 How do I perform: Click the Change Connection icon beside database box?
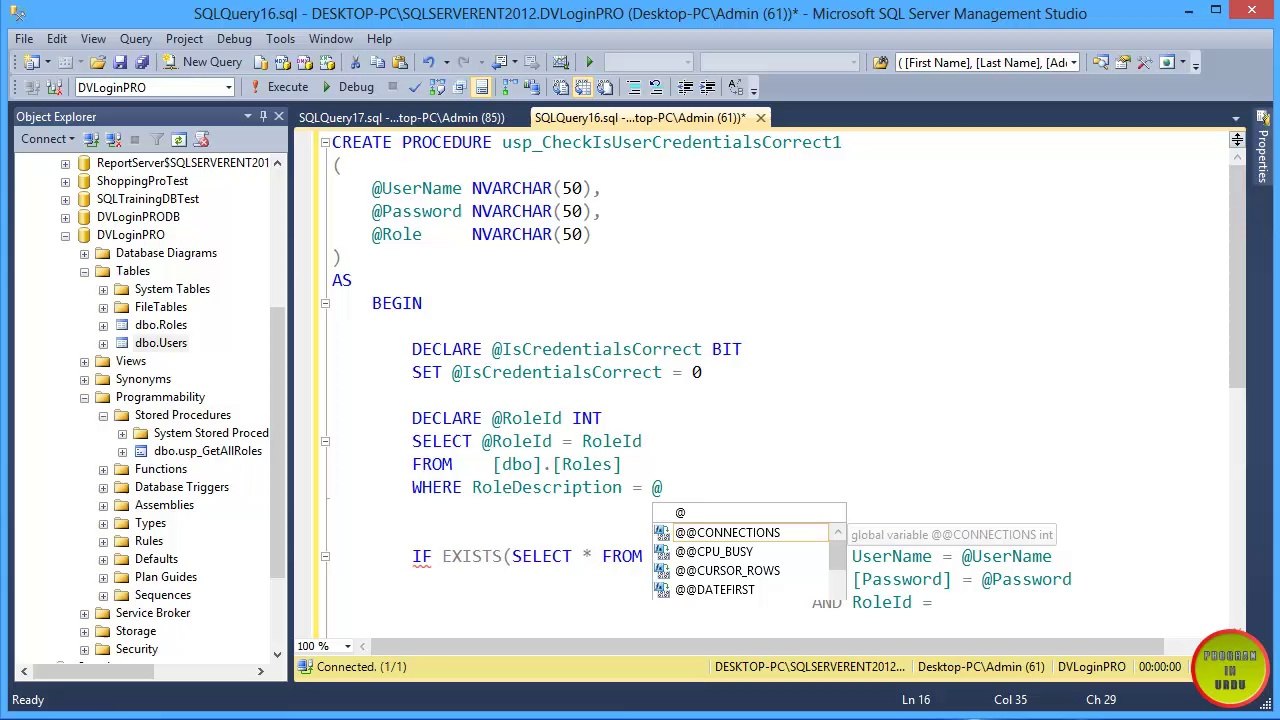tap(53, 87)
